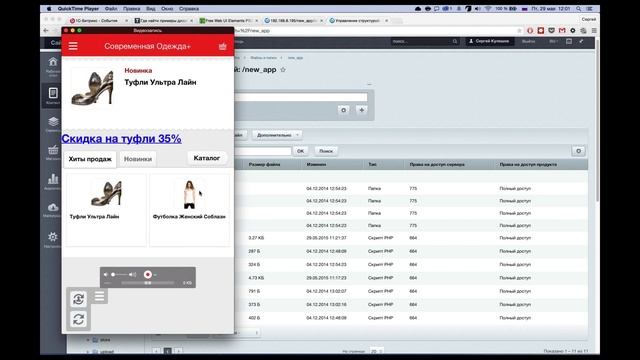Bookmark page with star in address bar
This screenshot has height=360, width=640.
pyautogui.click(x=520, y=31)
